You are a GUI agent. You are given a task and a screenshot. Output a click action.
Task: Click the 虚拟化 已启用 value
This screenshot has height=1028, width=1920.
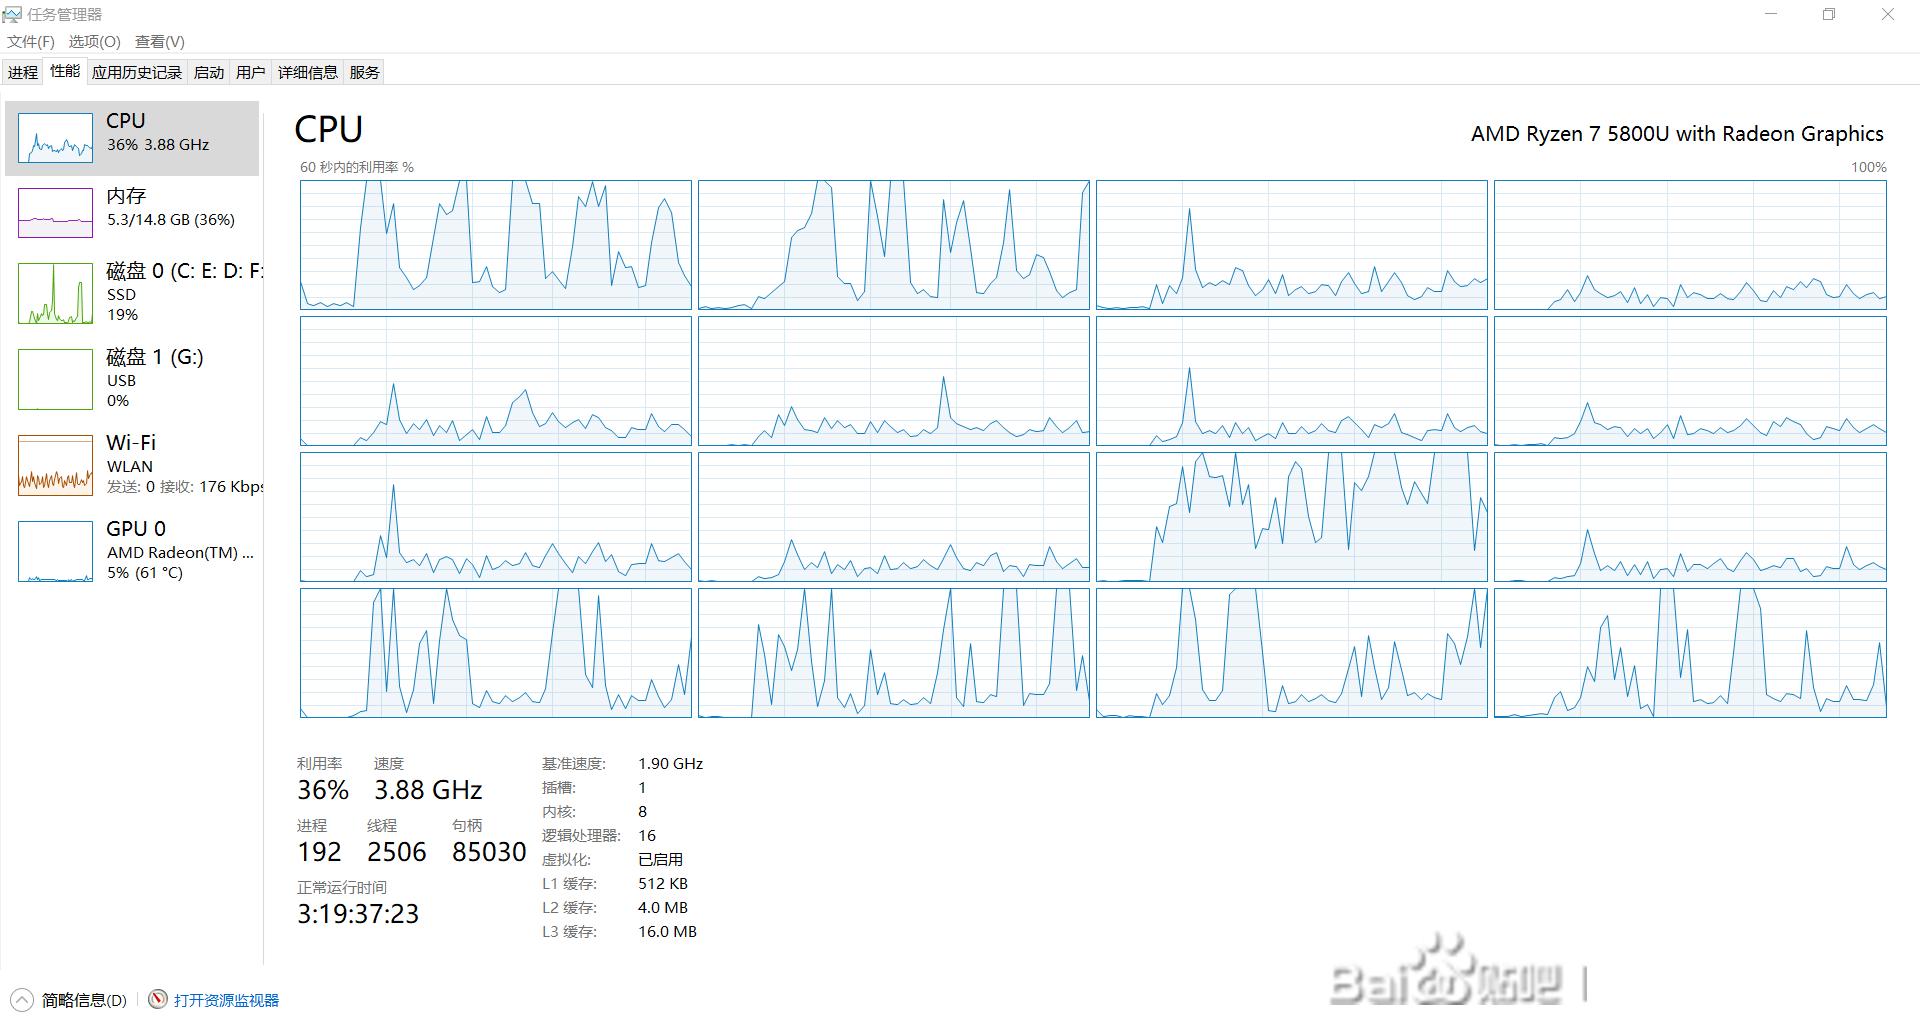point(660,859)
